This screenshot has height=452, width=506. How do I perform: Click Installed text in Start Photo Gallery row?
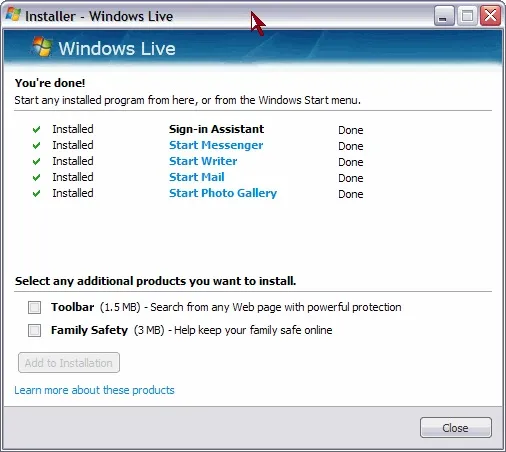coord(73,193)
